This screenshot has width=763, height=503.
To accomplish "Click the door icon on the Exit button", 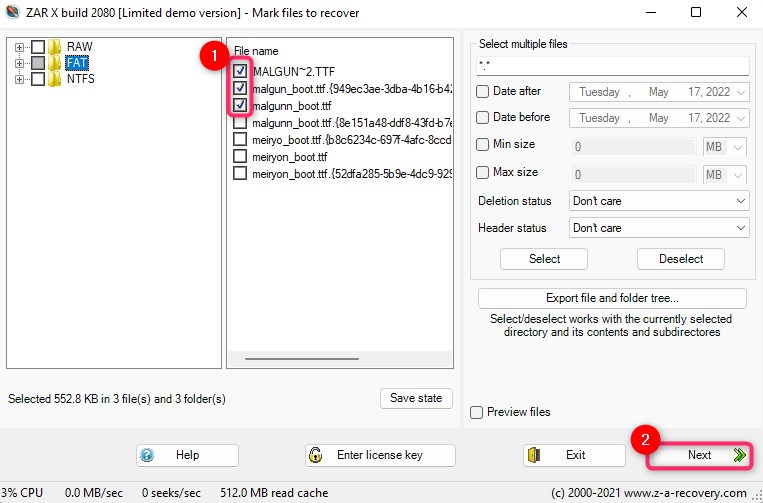I will [x=534, y=455].
